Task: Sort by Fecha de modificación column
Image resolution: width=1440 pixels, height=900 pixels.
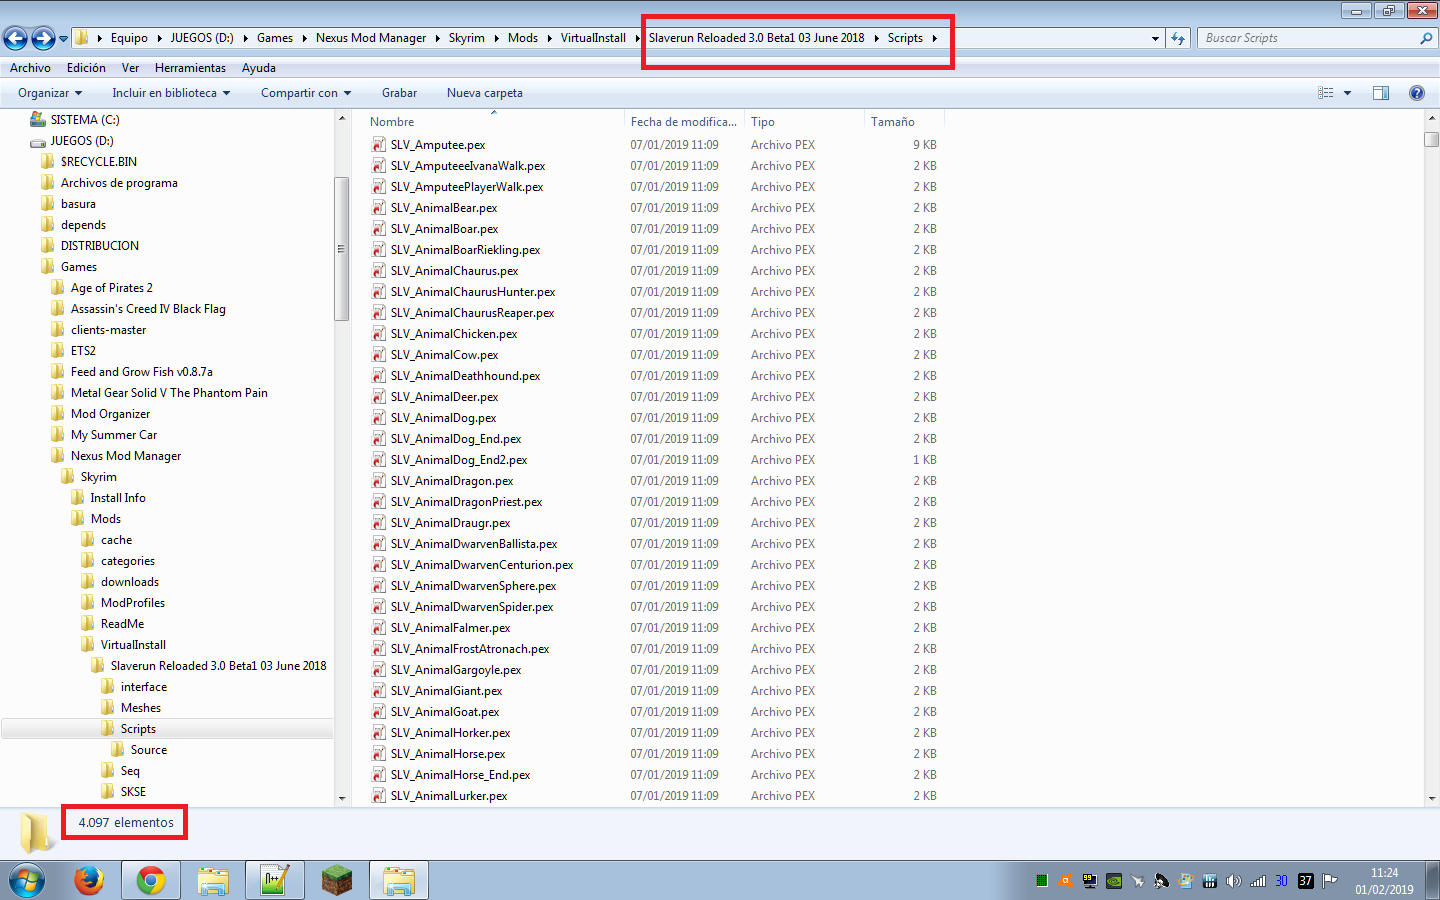Action: (684, 122)
